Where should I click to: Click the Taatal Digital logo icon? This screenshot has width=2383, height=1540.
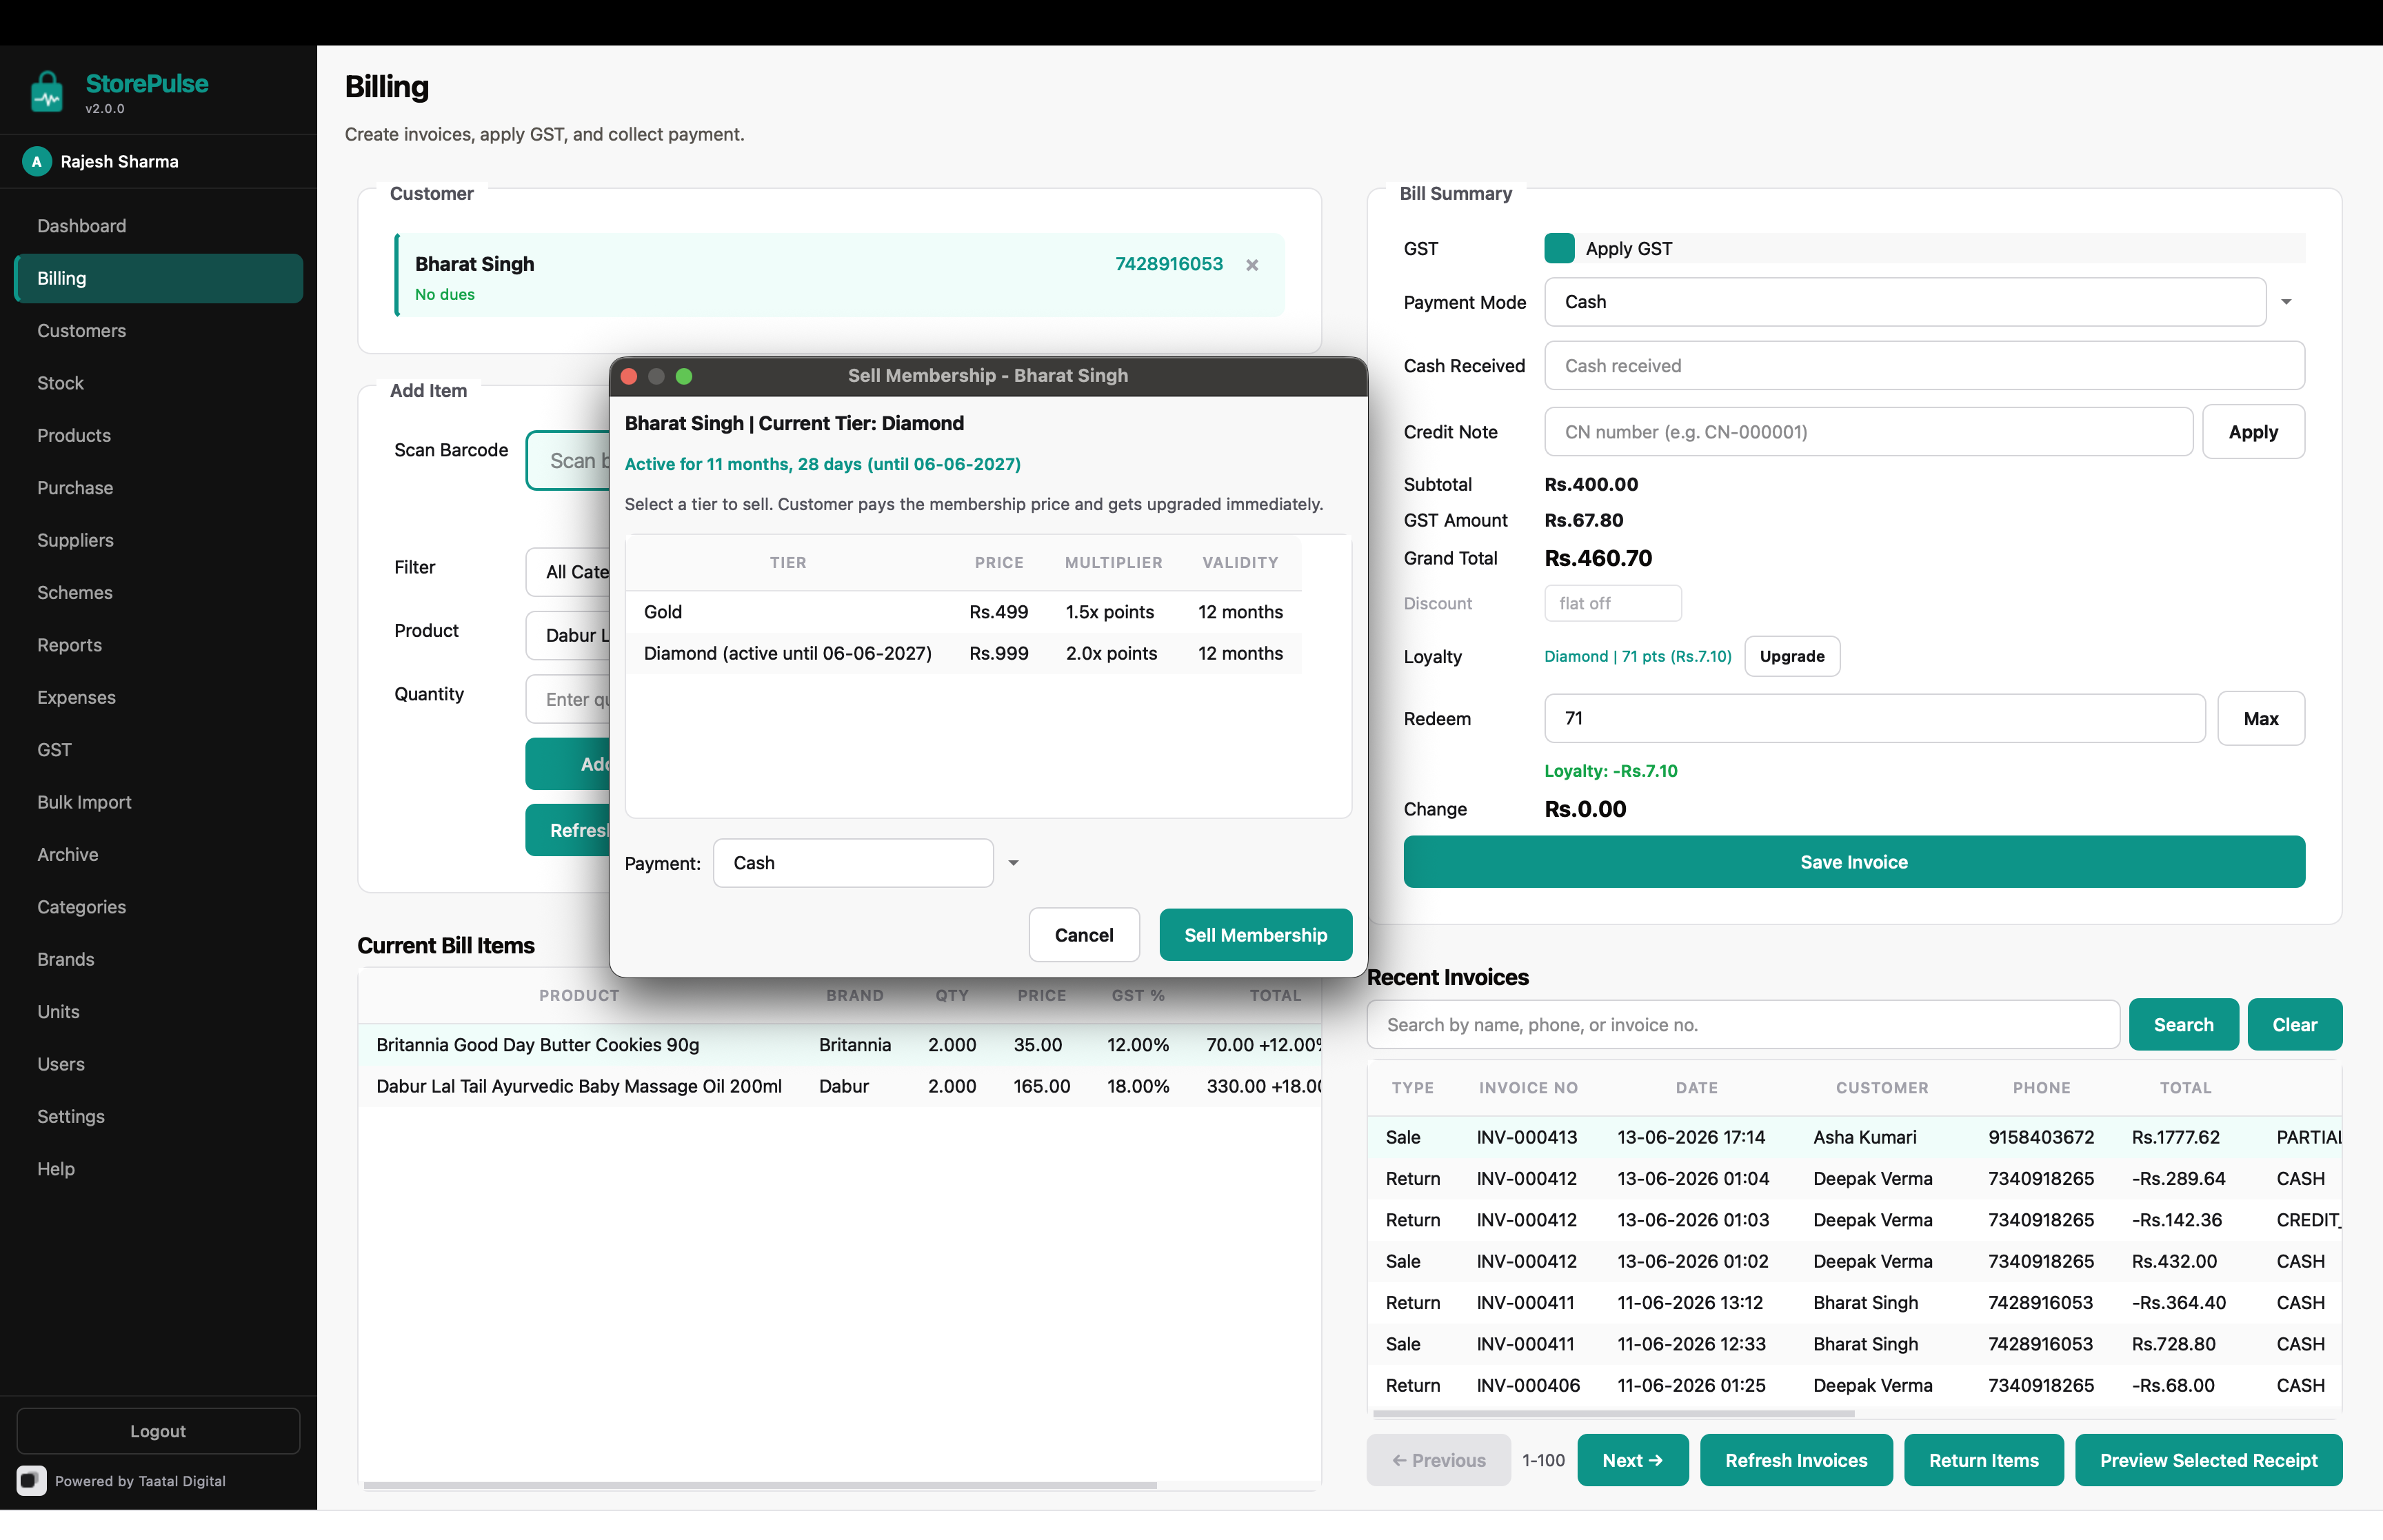tap(32, 1480)
